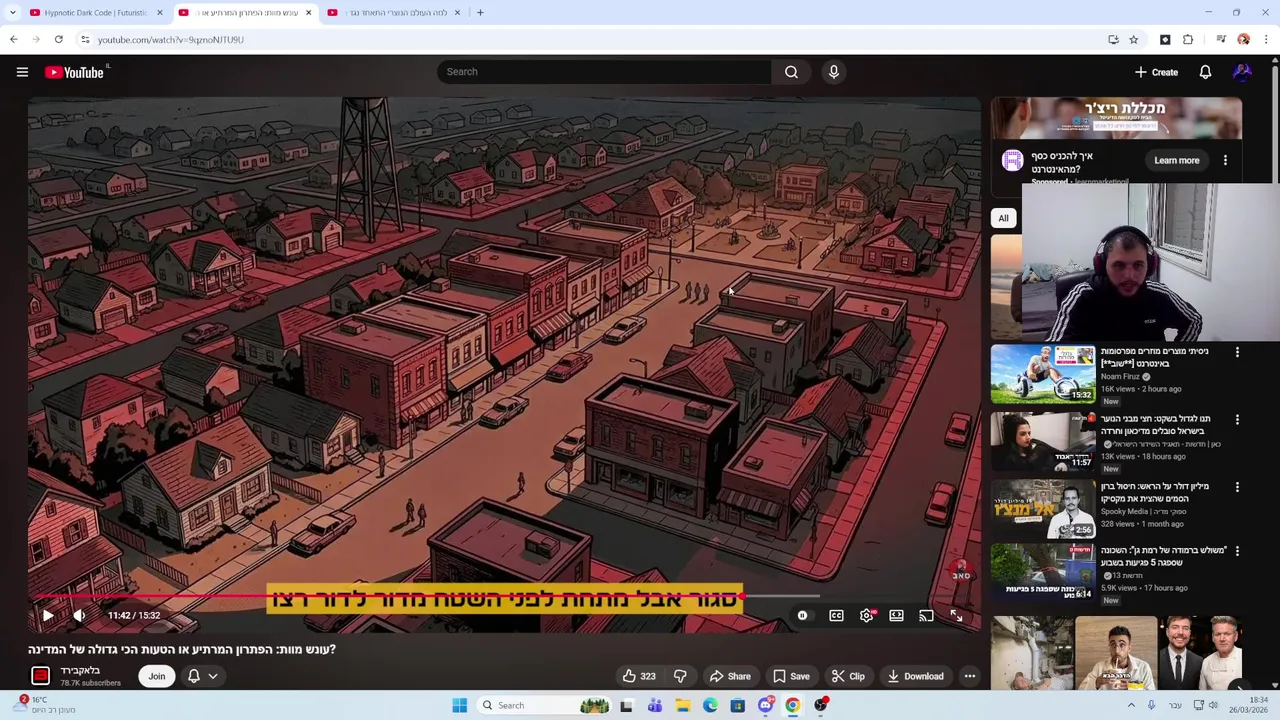
Task: Switch the player to theater mode
Action: point(896,616)
